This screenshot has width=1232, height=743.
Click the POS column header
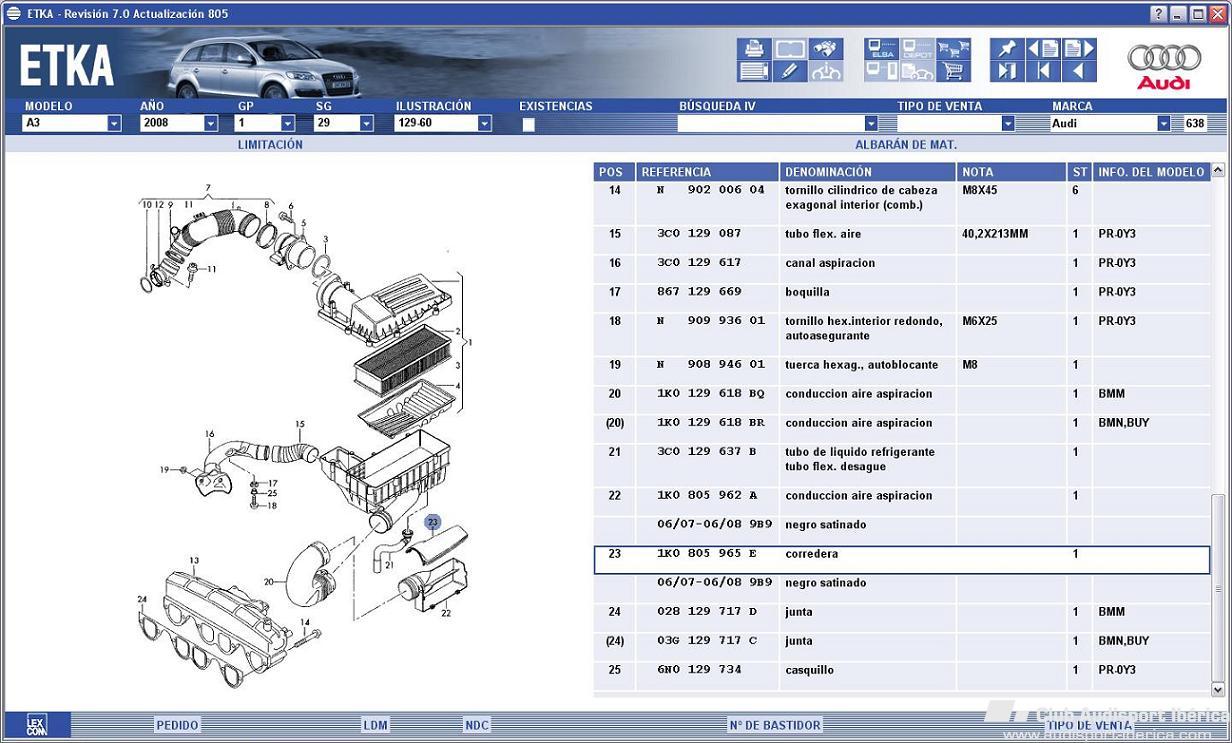(614, 172)
